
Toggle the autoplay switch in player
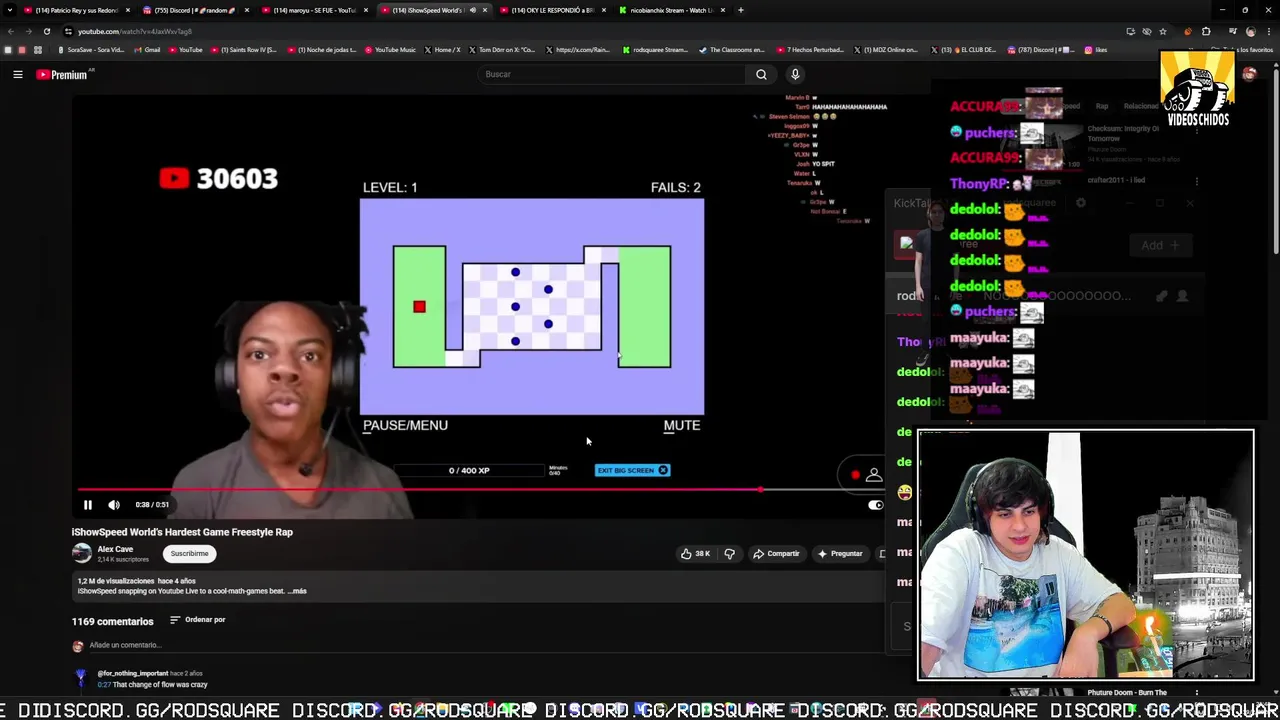(875, 505)
